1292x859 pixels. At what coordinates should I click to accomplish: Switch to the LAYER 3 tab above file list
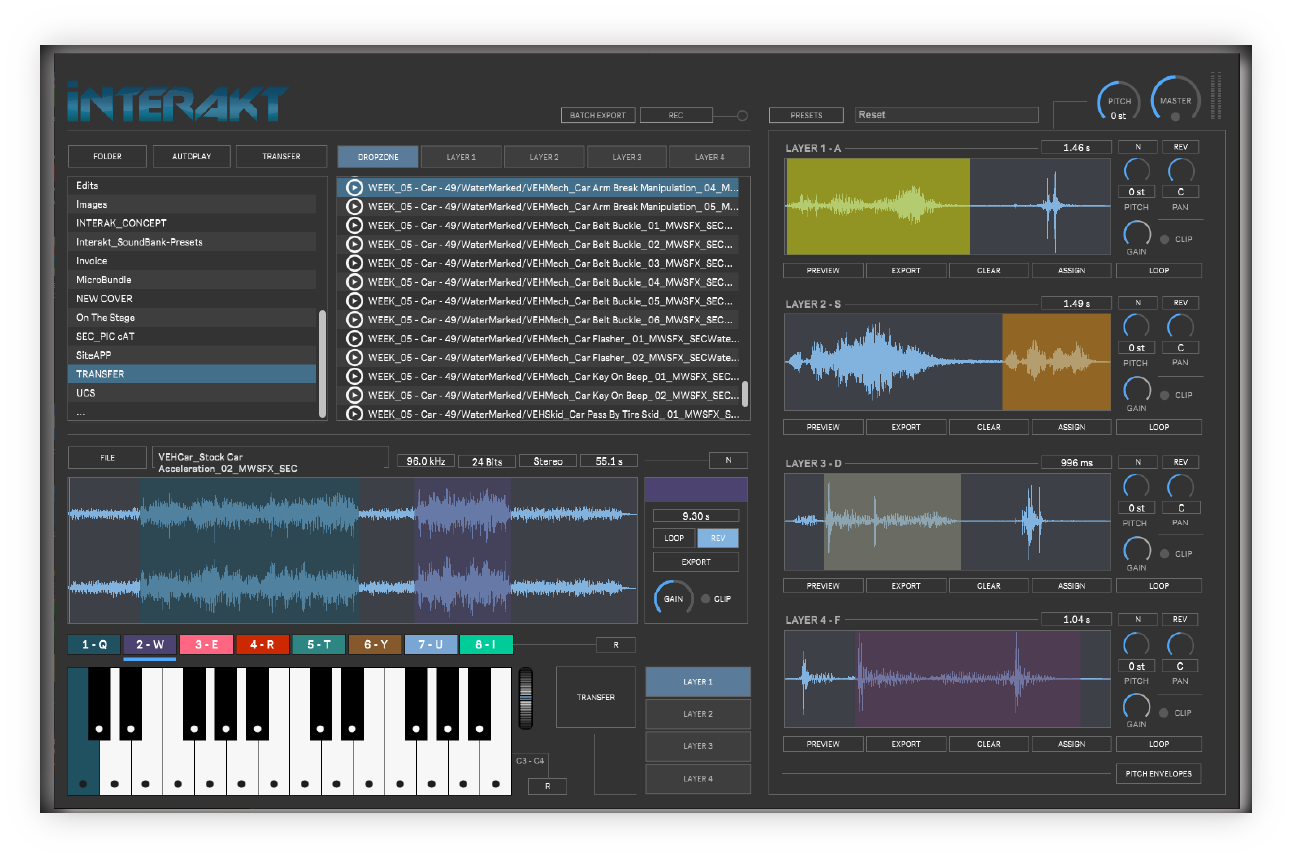point(626,157)
